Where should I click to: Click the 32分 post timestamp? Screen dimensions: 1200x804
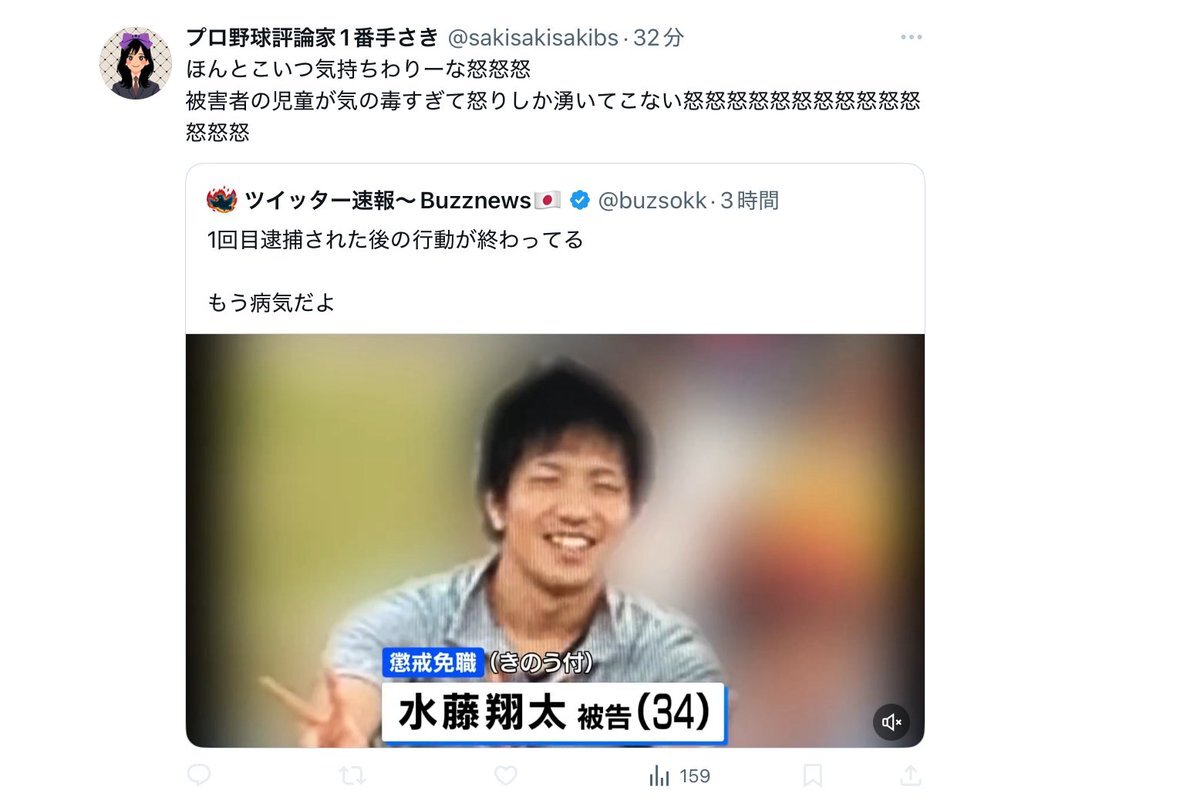click(659, 38)
